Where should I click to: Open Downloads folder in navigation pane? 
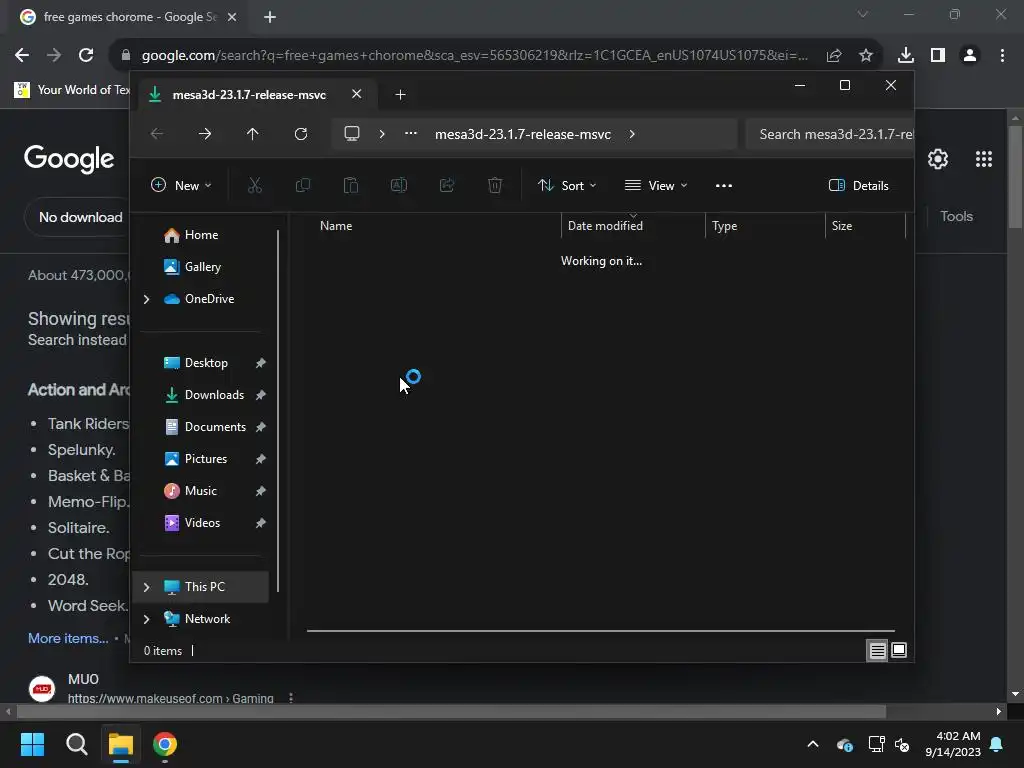[x=201, y=395]
